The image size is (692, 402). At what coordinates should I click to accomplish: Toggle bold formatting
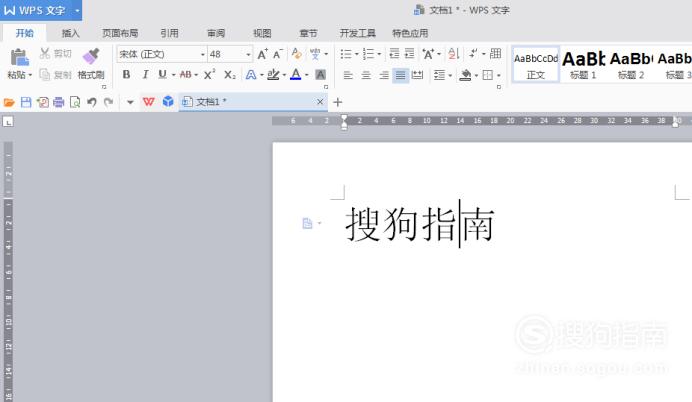click(126, 75)
